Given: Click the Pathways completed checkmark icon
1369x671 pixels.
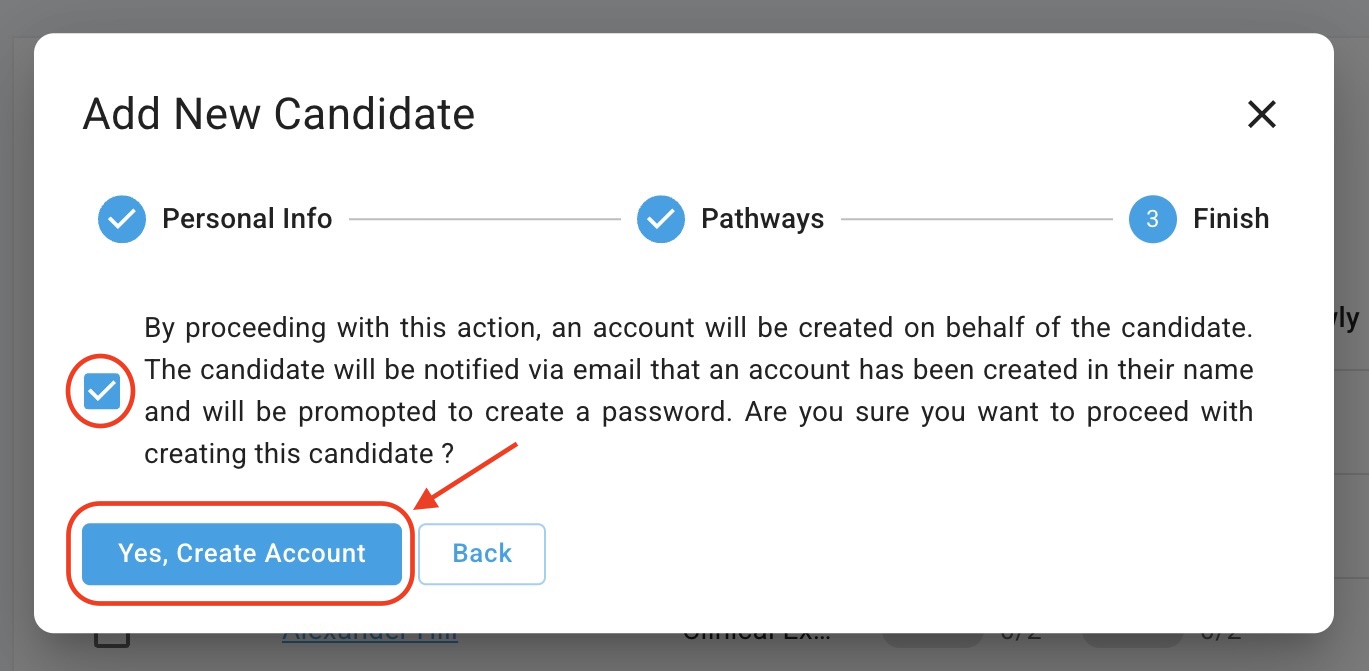Looking at the screenshot, I should [x=661, y=219].
